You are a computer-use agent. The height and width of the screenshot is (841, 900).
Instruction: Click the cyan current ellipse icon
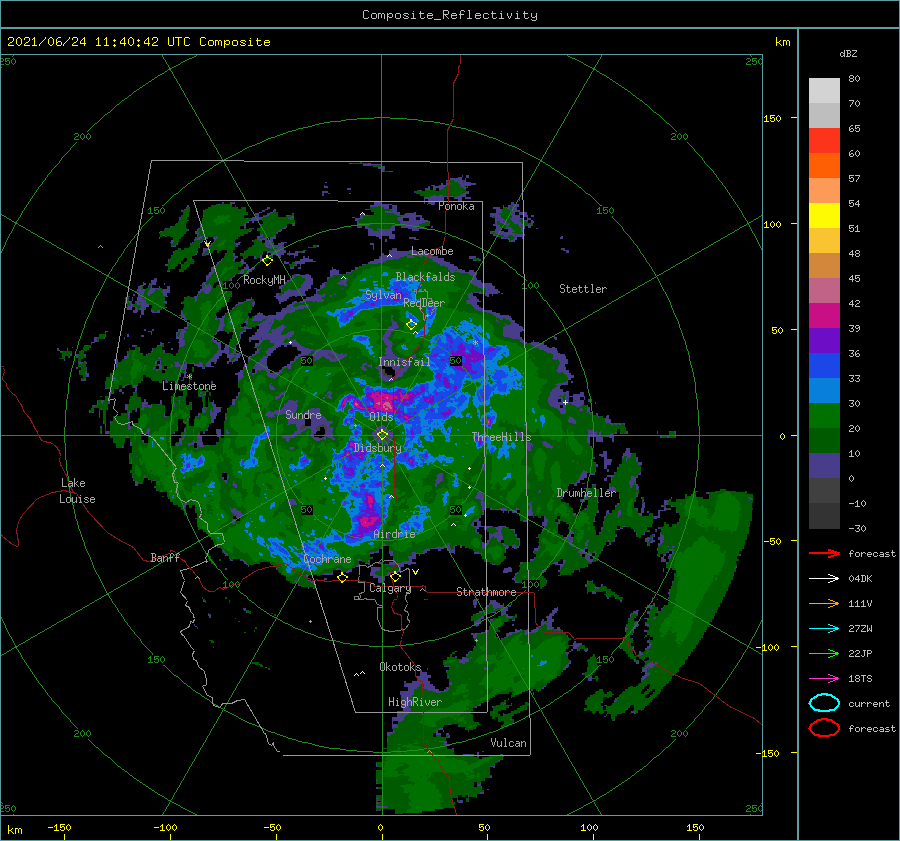click(824, 703)
